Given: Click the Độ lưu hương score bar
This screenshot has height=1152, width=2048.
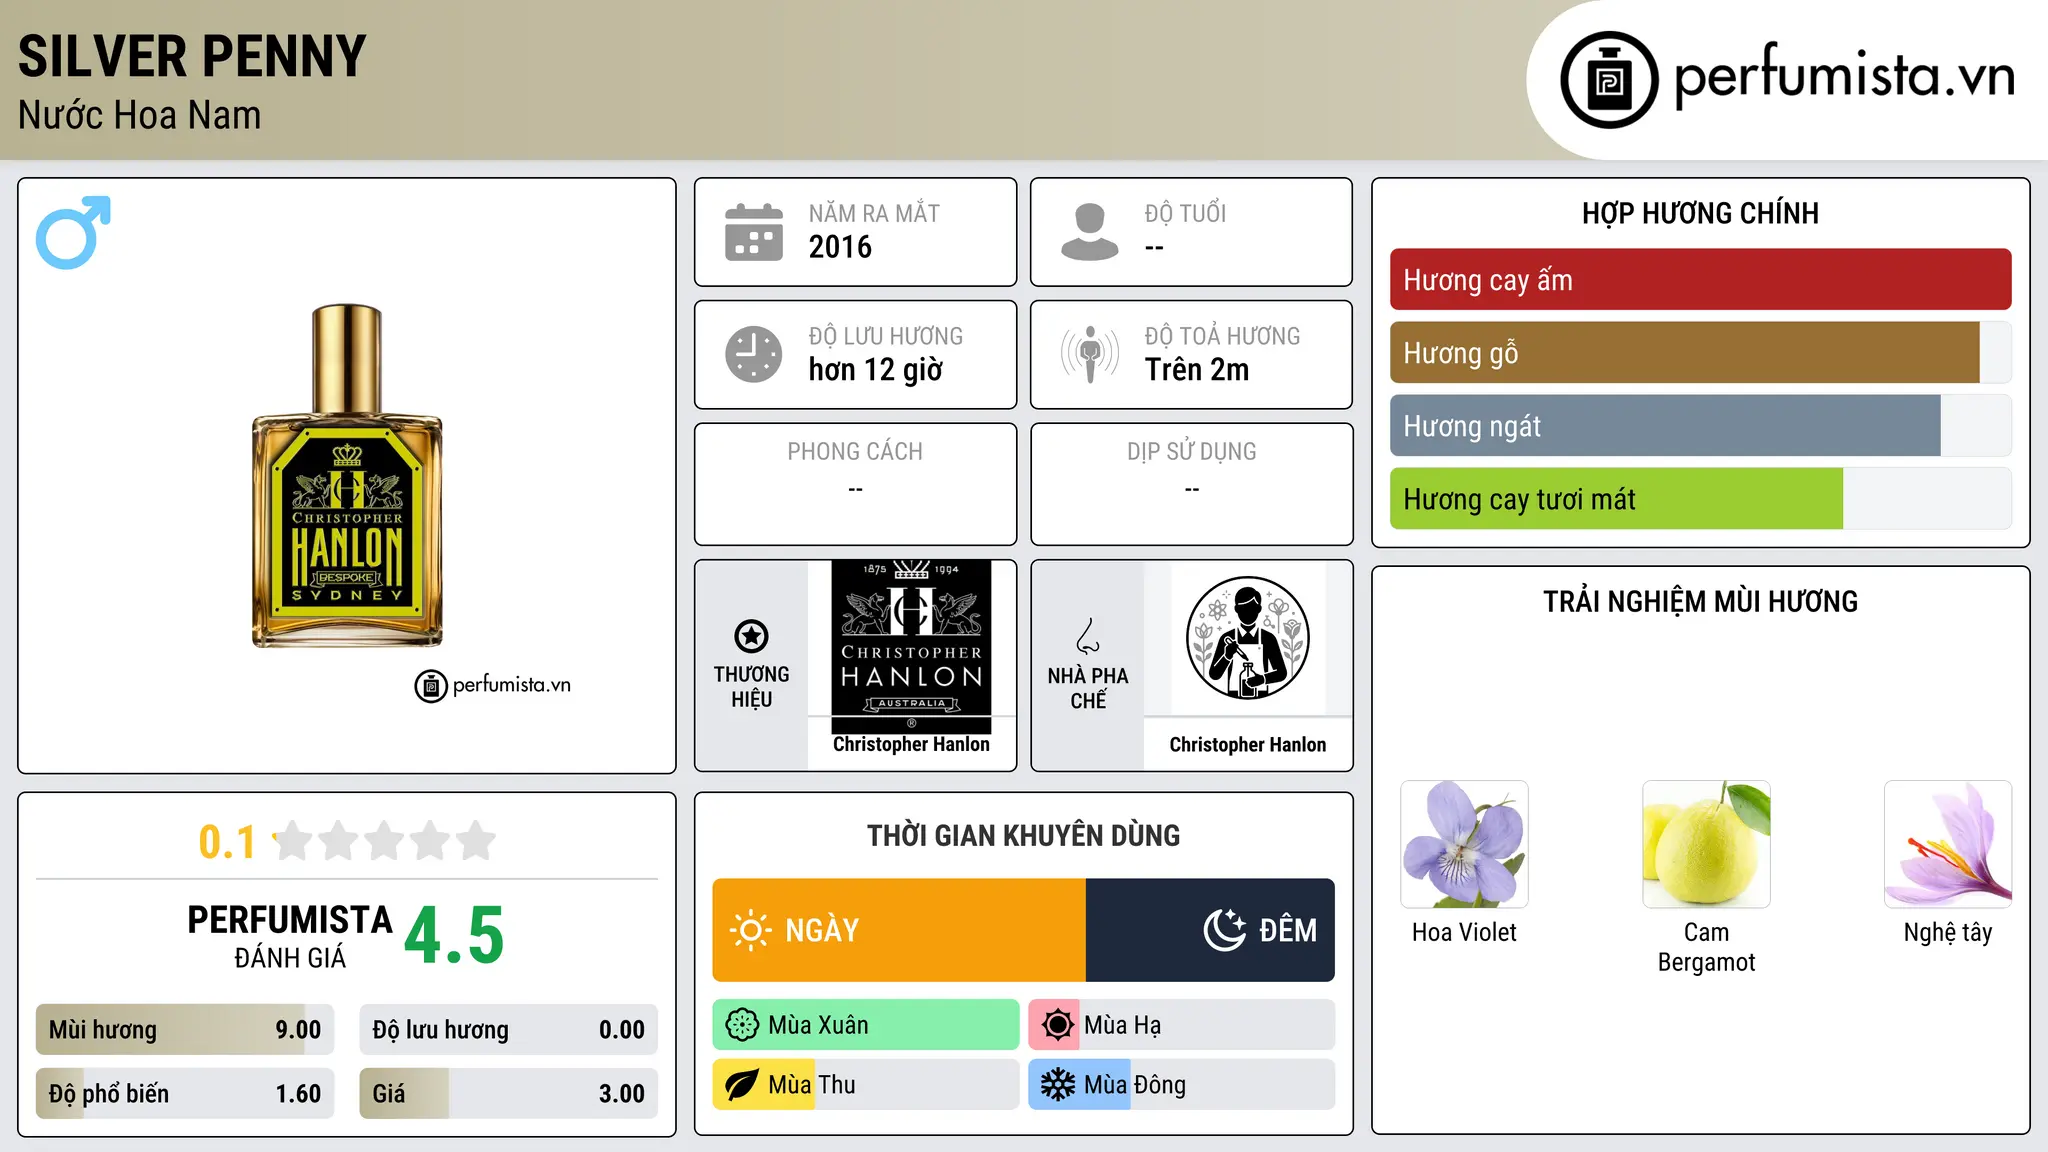Looking at the screenshot, I should 508,1030.
